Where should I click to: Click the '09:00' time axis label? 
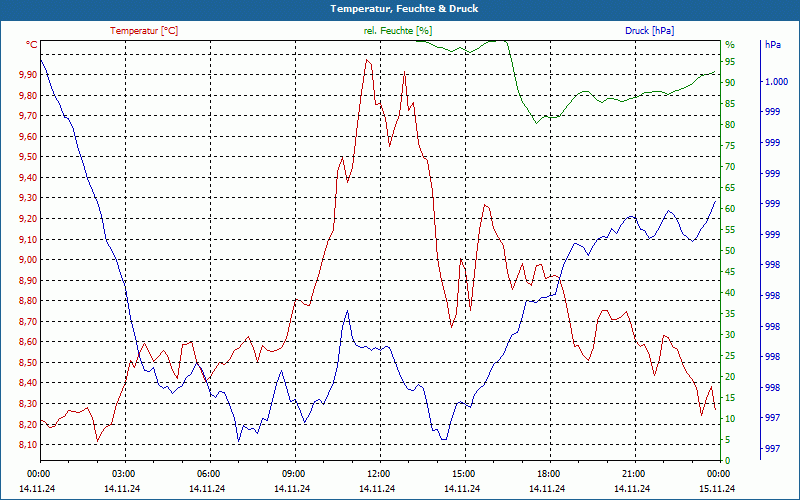coord(293,474)
